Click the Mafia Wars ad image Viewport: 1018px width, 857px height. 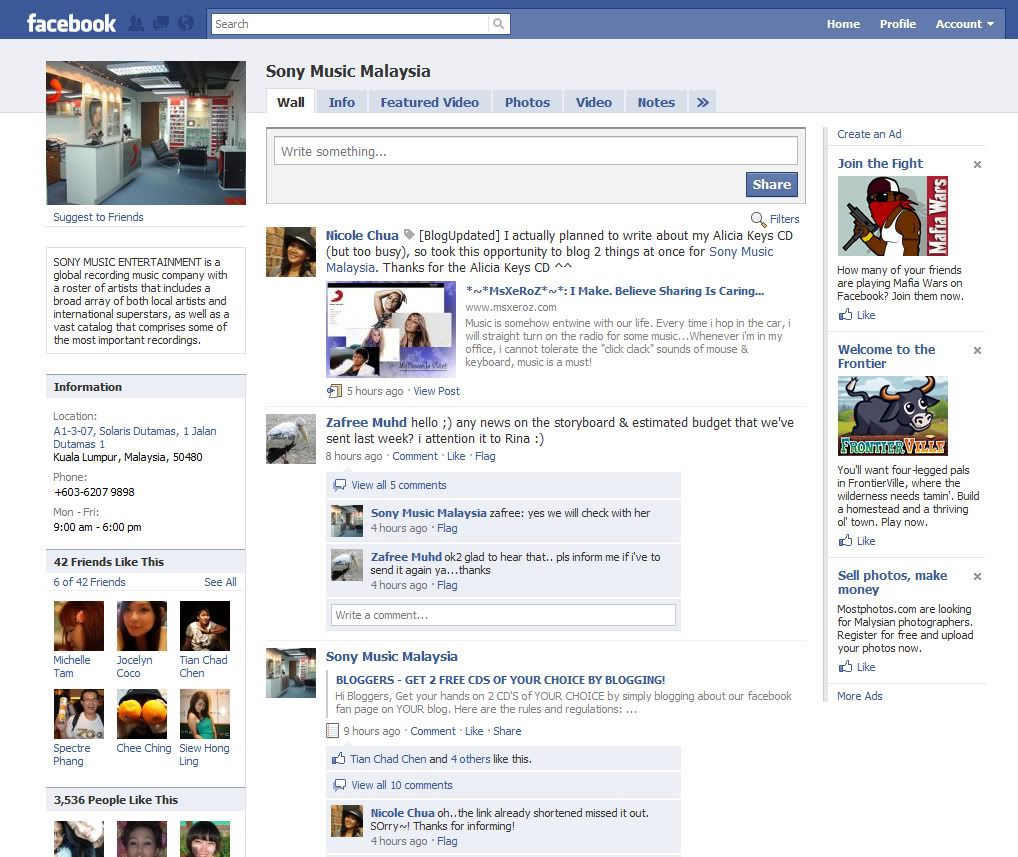pyautogui.click(x=892, y=216)
